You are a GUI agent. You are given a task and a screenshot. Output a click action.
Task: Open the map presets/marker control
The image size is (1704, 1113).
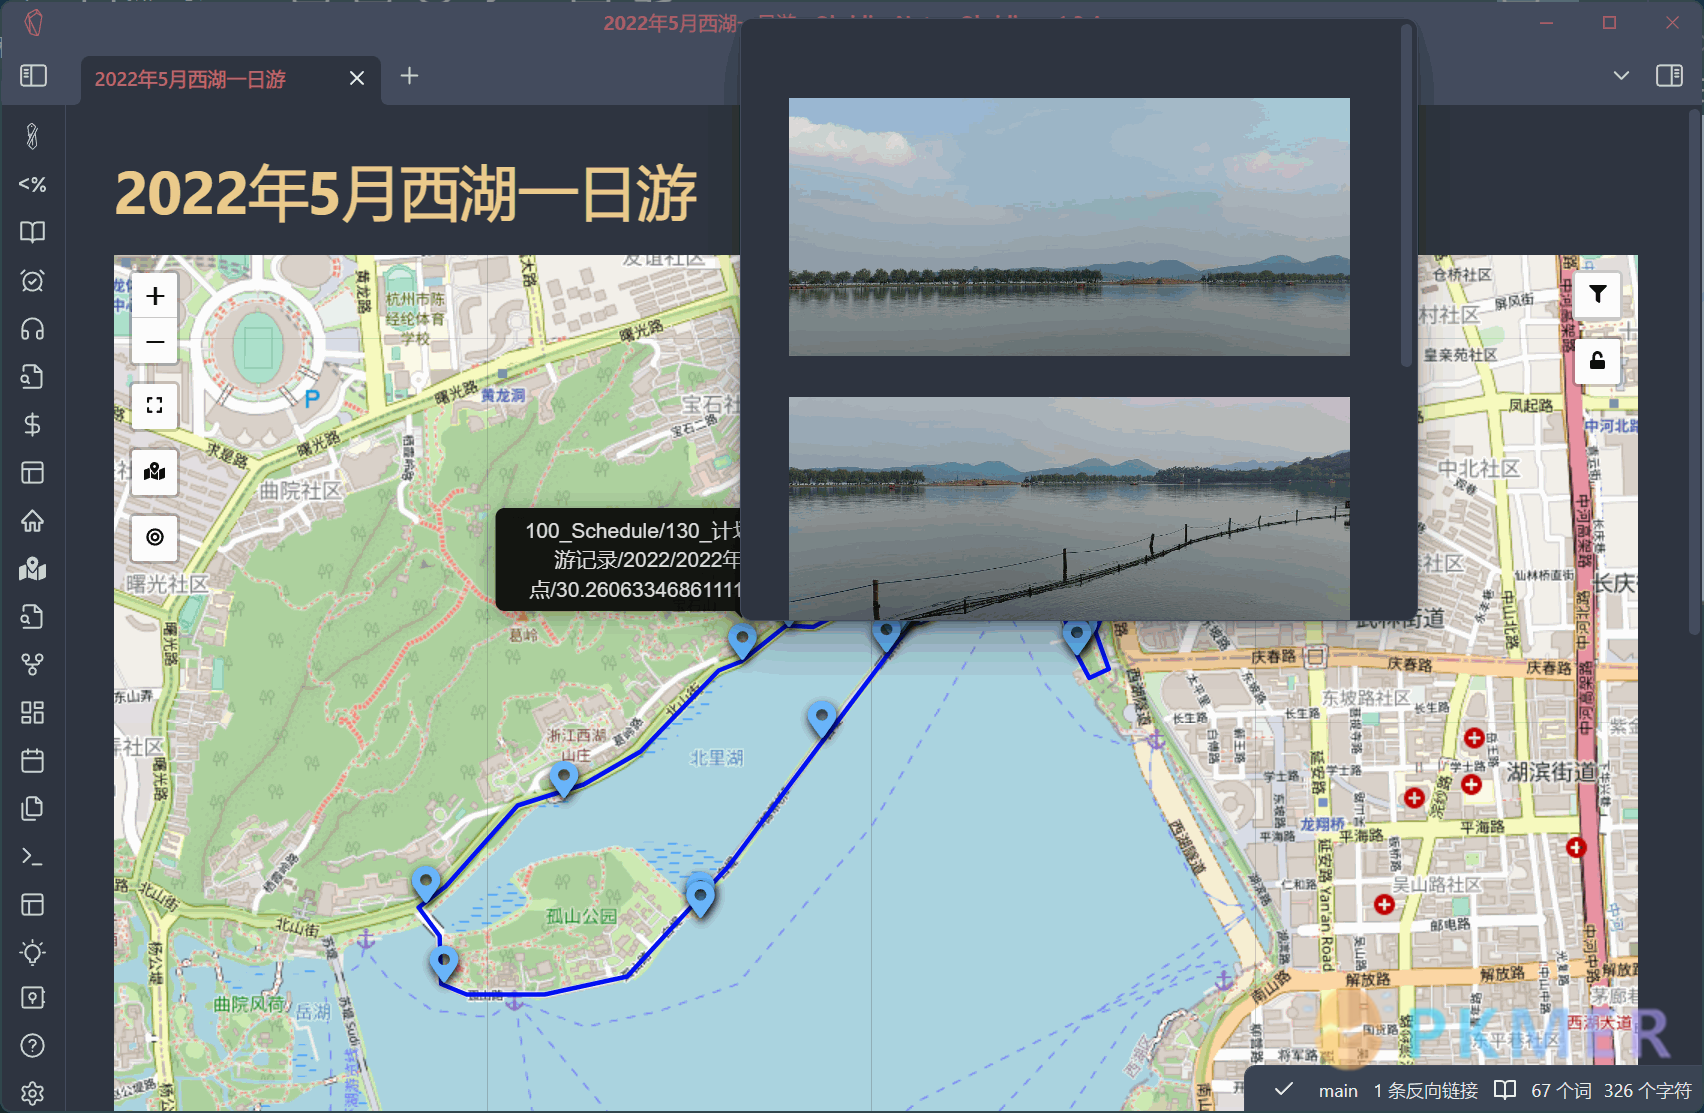tap(155, 471)
